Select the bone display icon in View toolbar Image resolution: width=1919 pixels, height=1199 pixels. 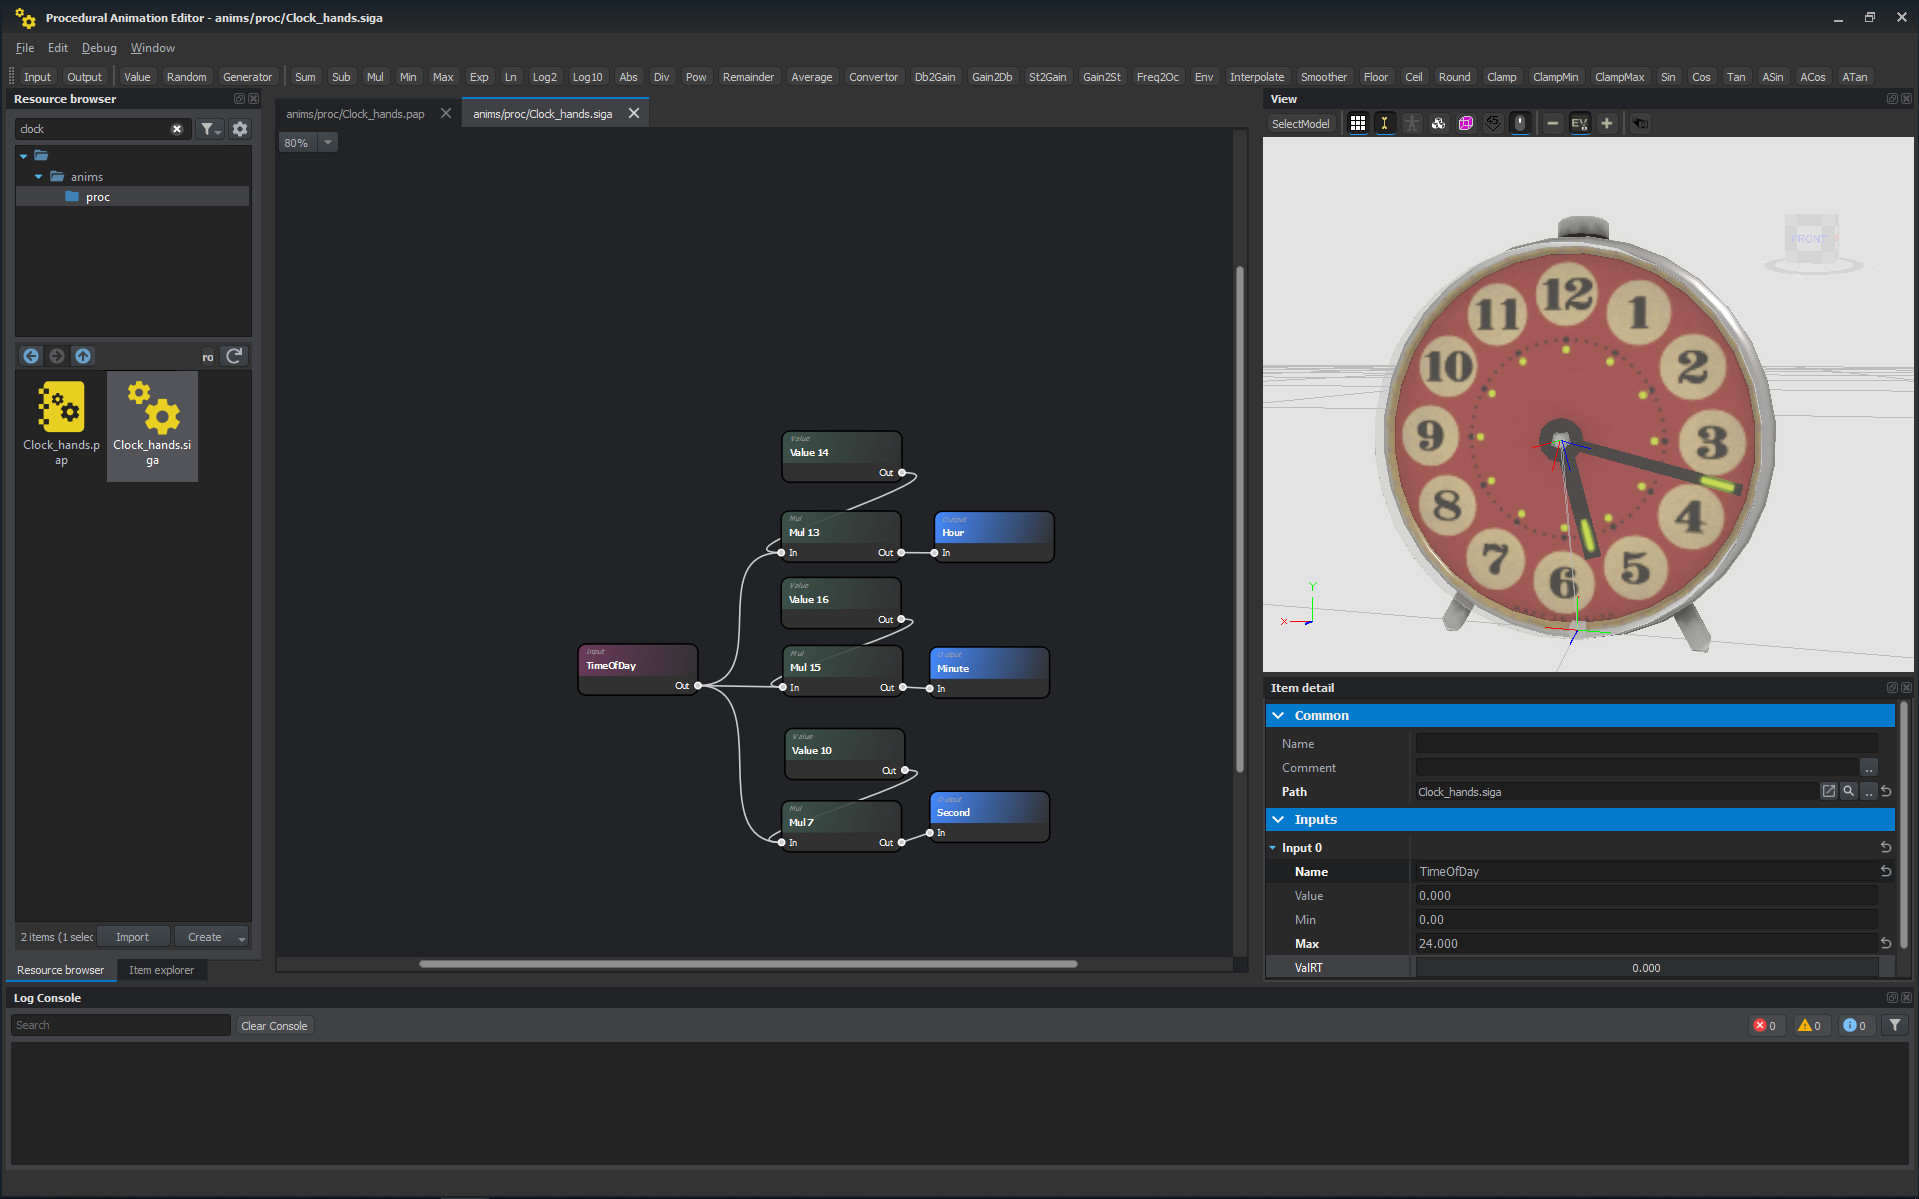coord(1385,123)
